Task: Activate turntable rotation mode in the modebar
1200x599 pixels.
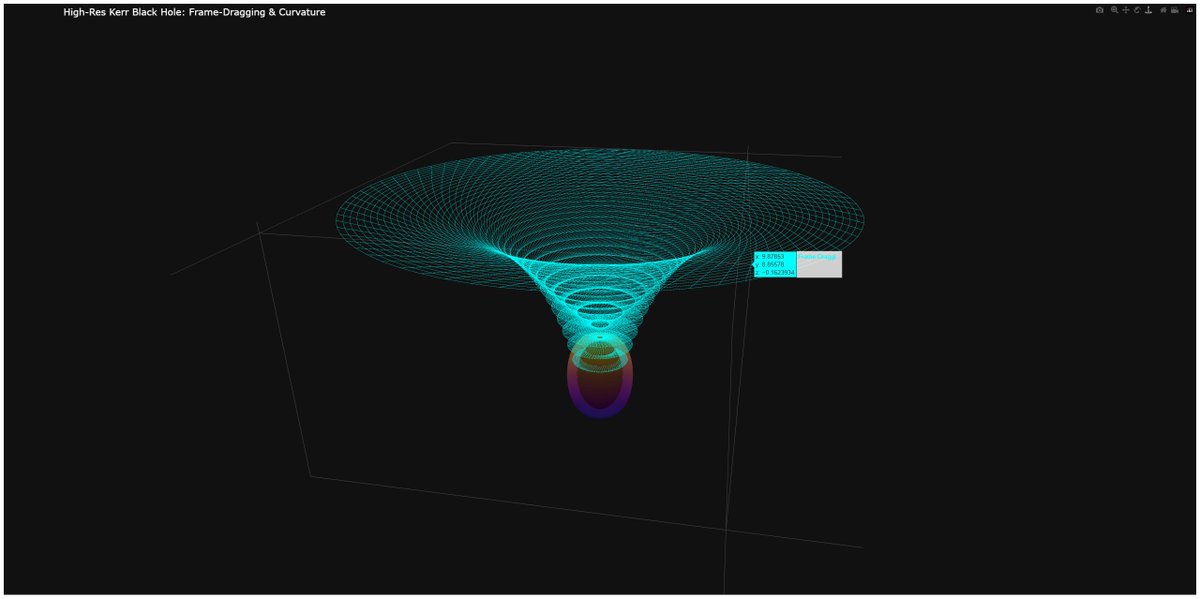Action: click(x=1149, y=10)
